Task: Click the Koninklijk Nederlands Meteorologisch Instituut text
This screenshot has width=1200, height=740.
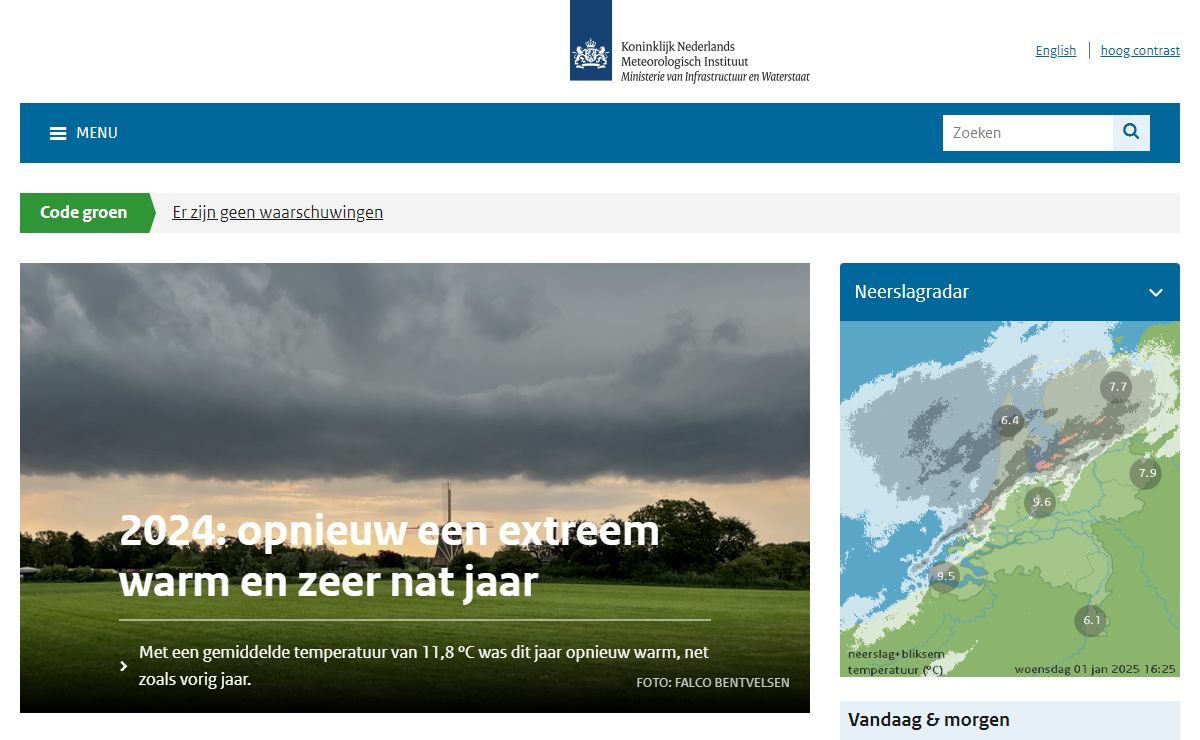Action: (x=684, y=54)
